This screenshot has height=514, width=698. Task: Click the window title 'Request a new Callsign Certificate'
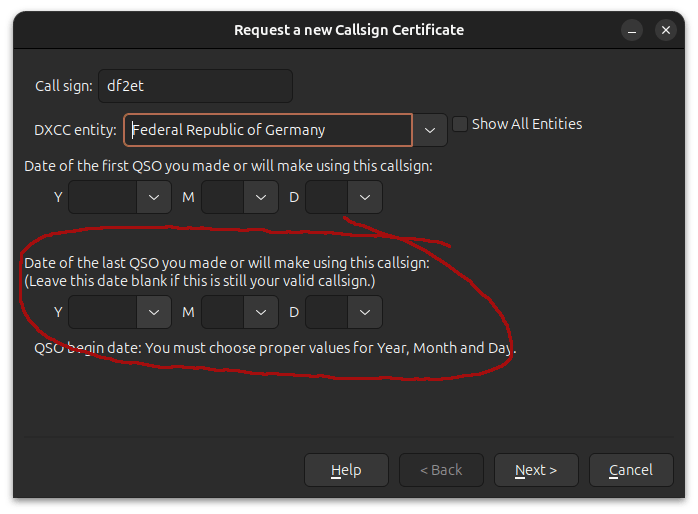click(349, 30)
